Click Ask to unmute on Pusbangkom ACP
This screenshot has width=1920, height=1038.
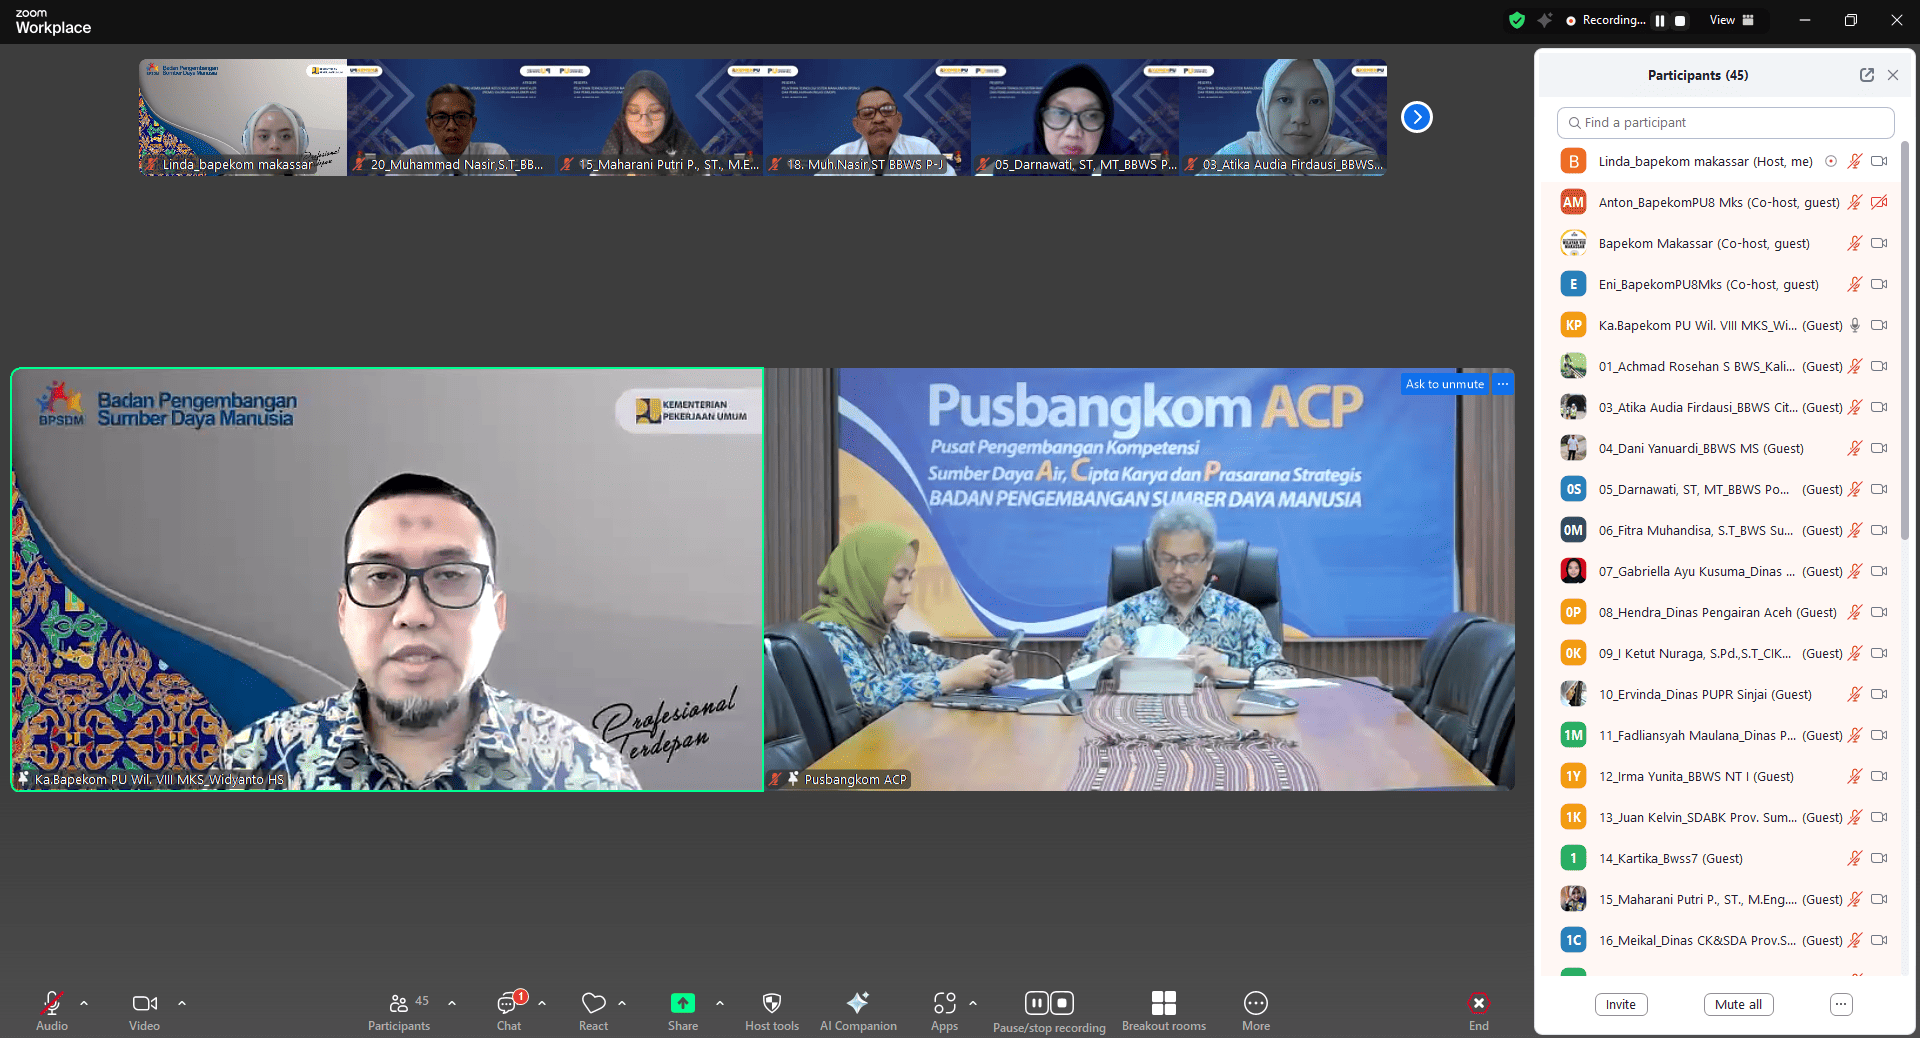(x=1445, y=384)
